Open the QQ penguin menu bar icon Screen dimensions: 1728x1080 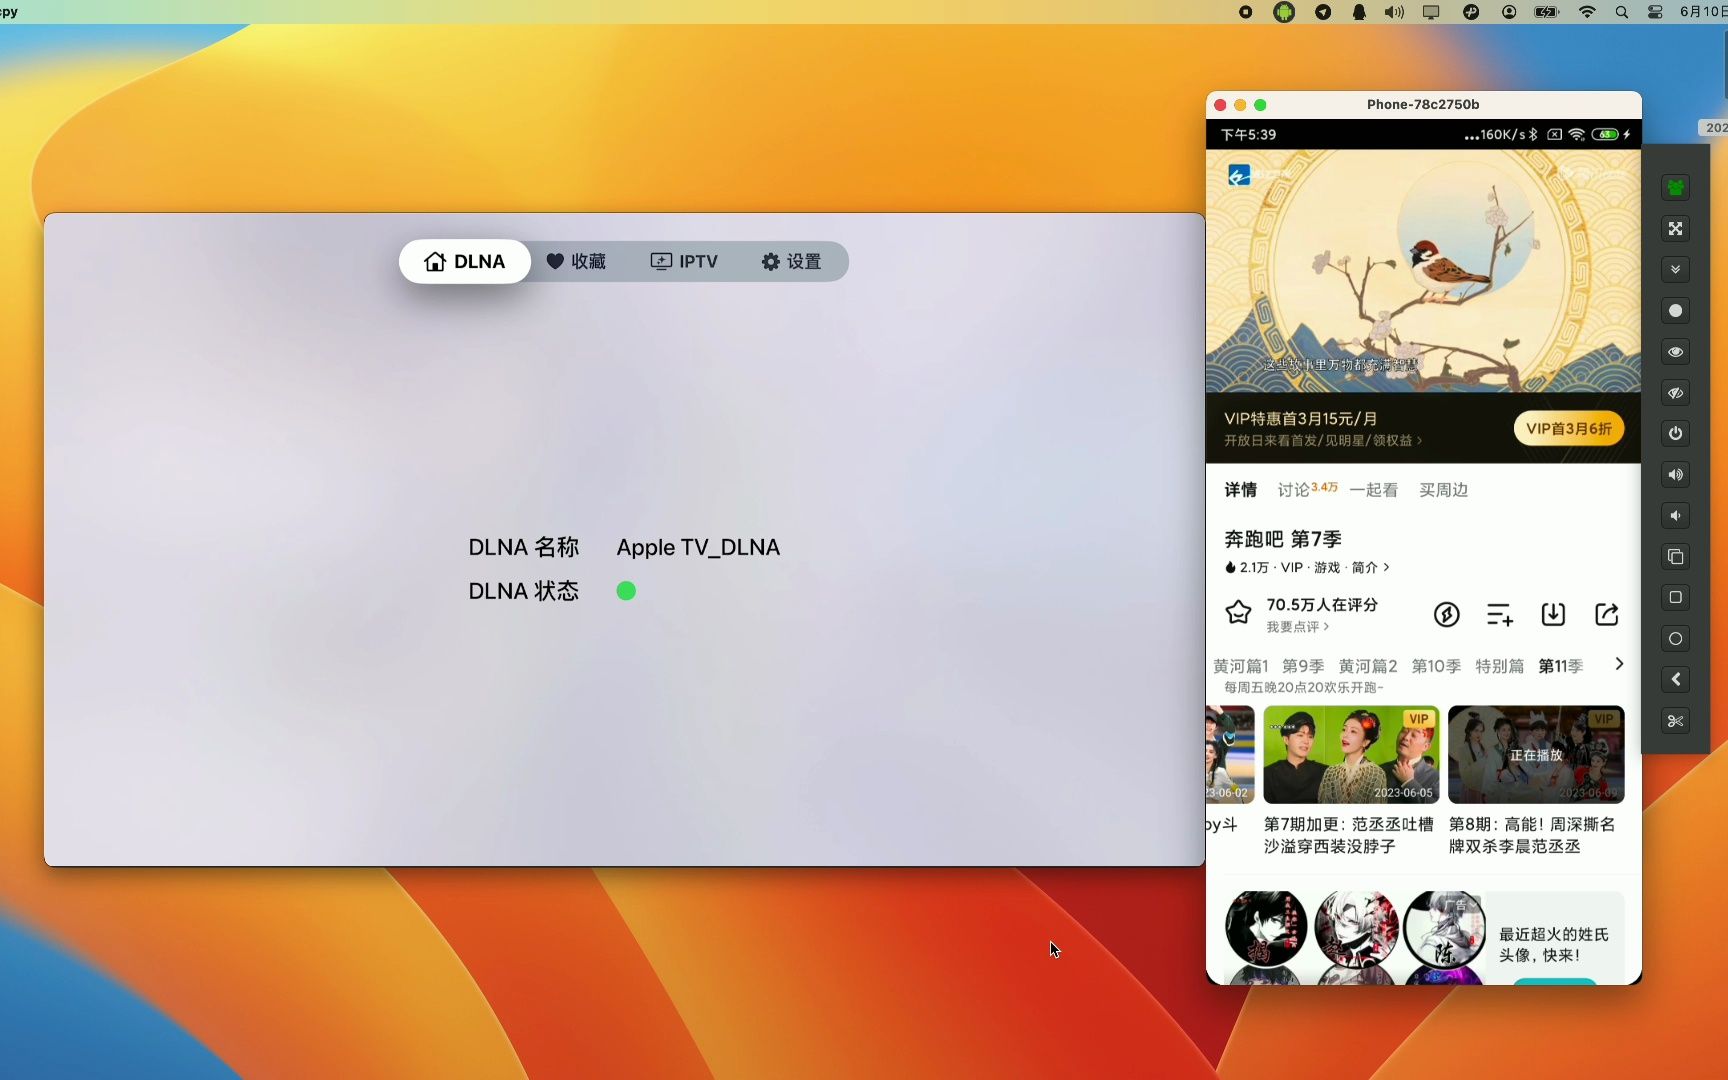pos(1359,12)
